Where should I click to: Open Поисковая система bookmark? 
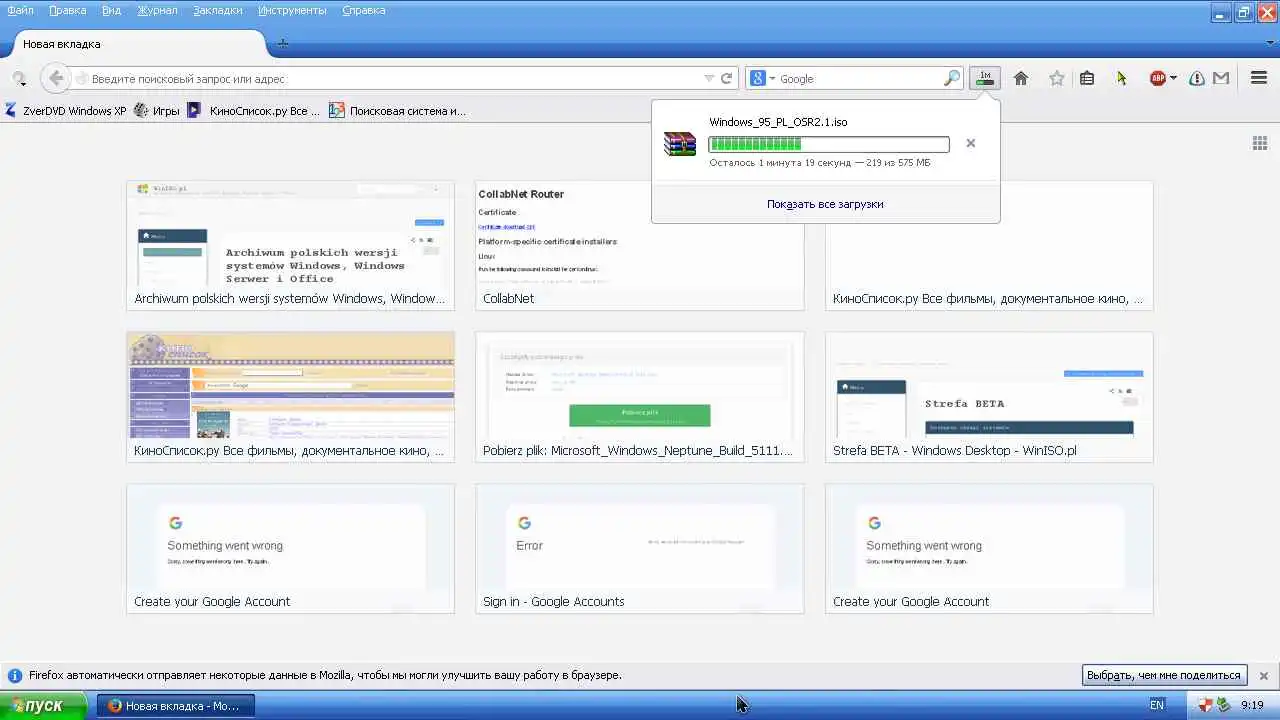pyautogui.click(x=398, y=111)
